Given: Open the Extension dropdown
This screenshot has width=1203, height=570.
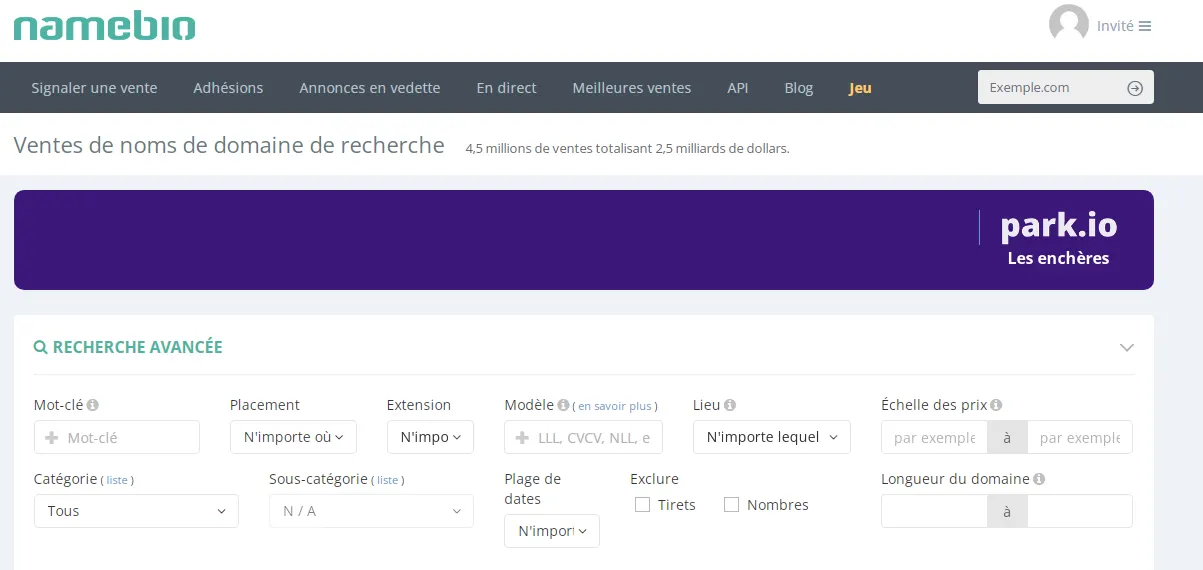Looking at the screenshot, I should 430,437.
